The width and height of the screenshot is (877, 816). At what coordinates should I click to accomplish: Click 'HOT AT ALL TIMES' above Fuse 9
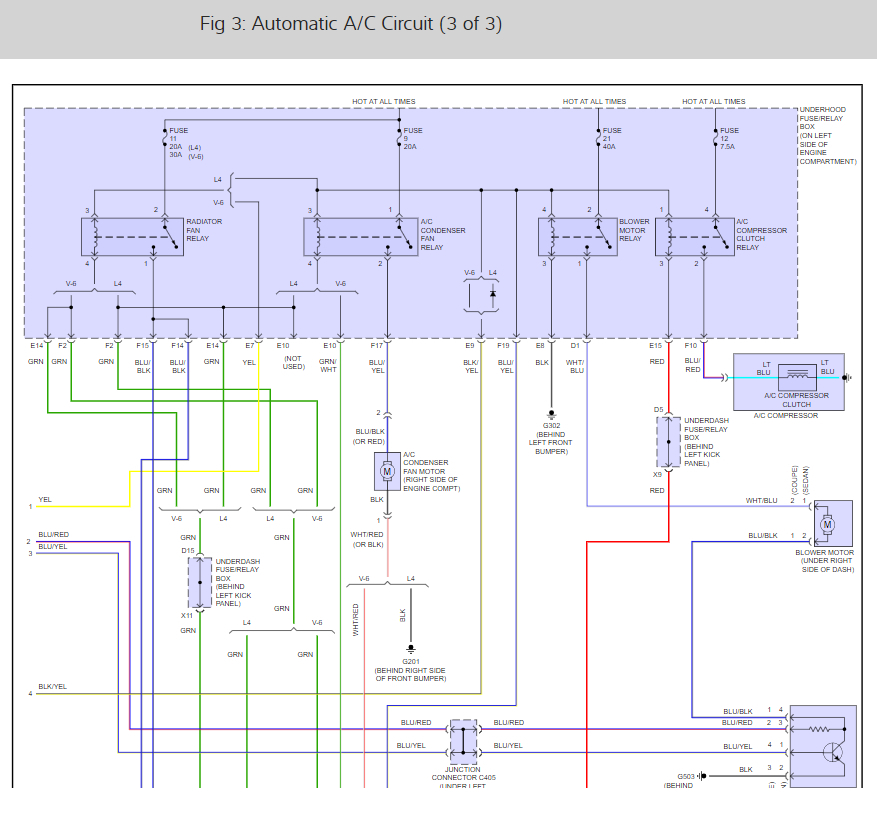384,101
